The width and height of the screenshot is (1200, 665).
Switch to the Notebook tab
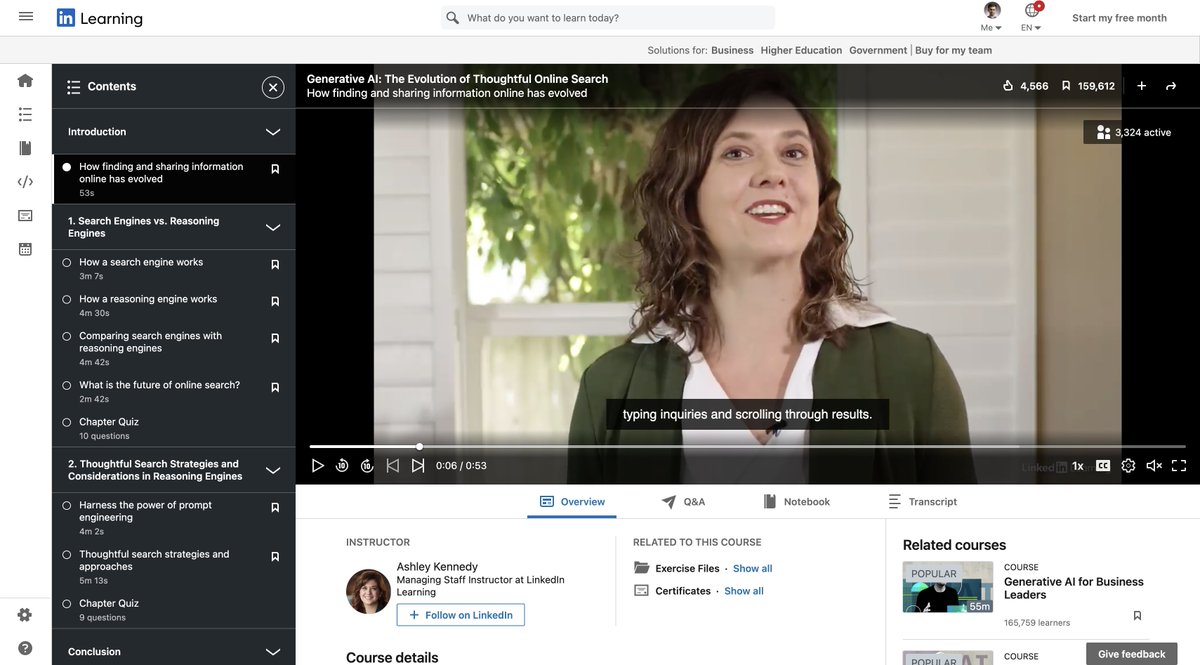point(796,502)
